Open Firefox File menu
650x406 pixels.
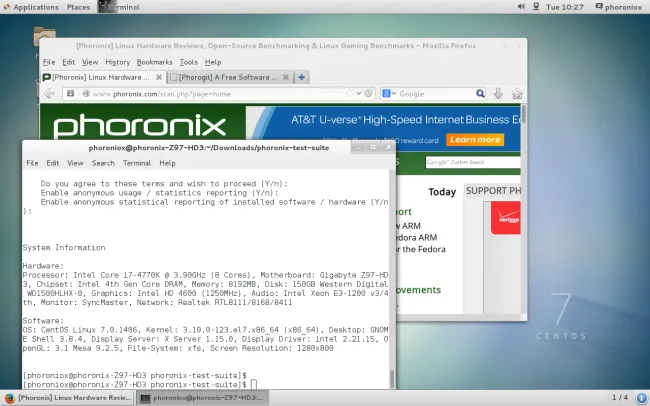49,62
